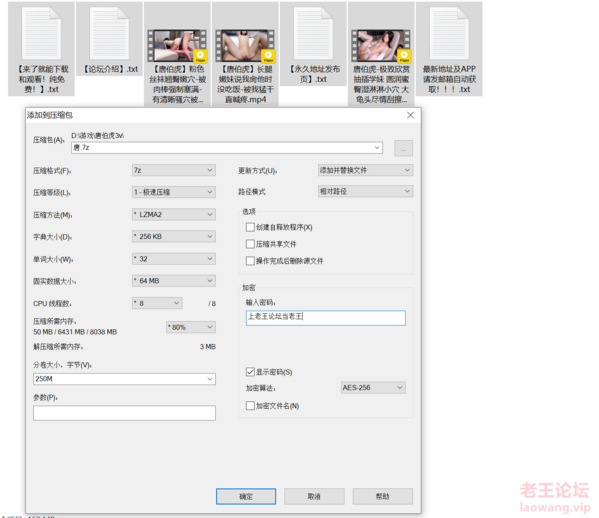
Task: Enable 创建自释放程序 checkbox
Action: tap(250, 227)
